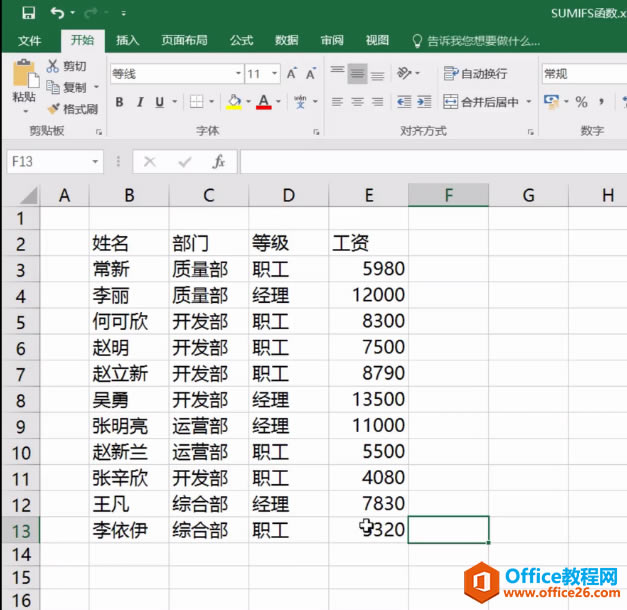The image size is (627, 610).
Task: Expand the fill color dropdown arrow
Action: point(248,102)
